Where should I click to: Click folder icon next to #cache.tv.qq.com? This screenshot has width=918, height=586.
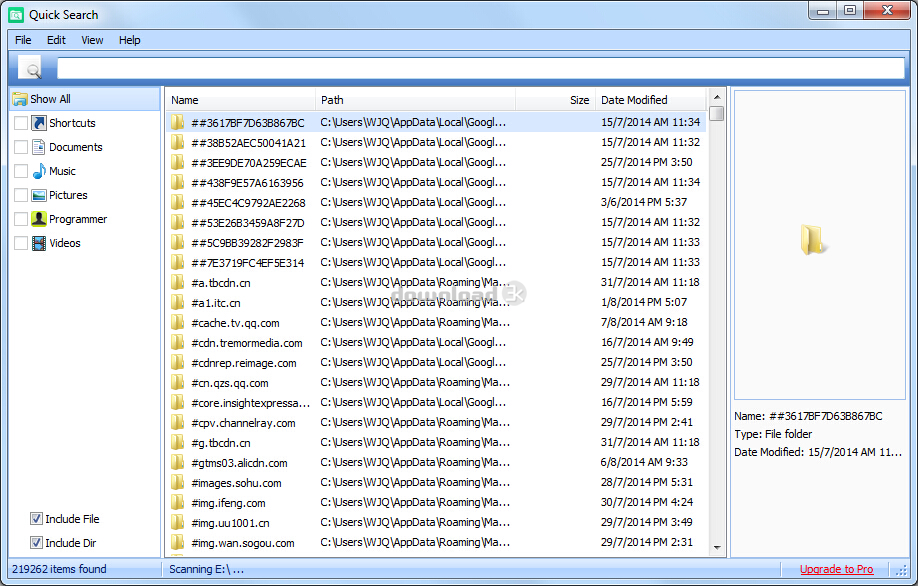pos(177,323)
